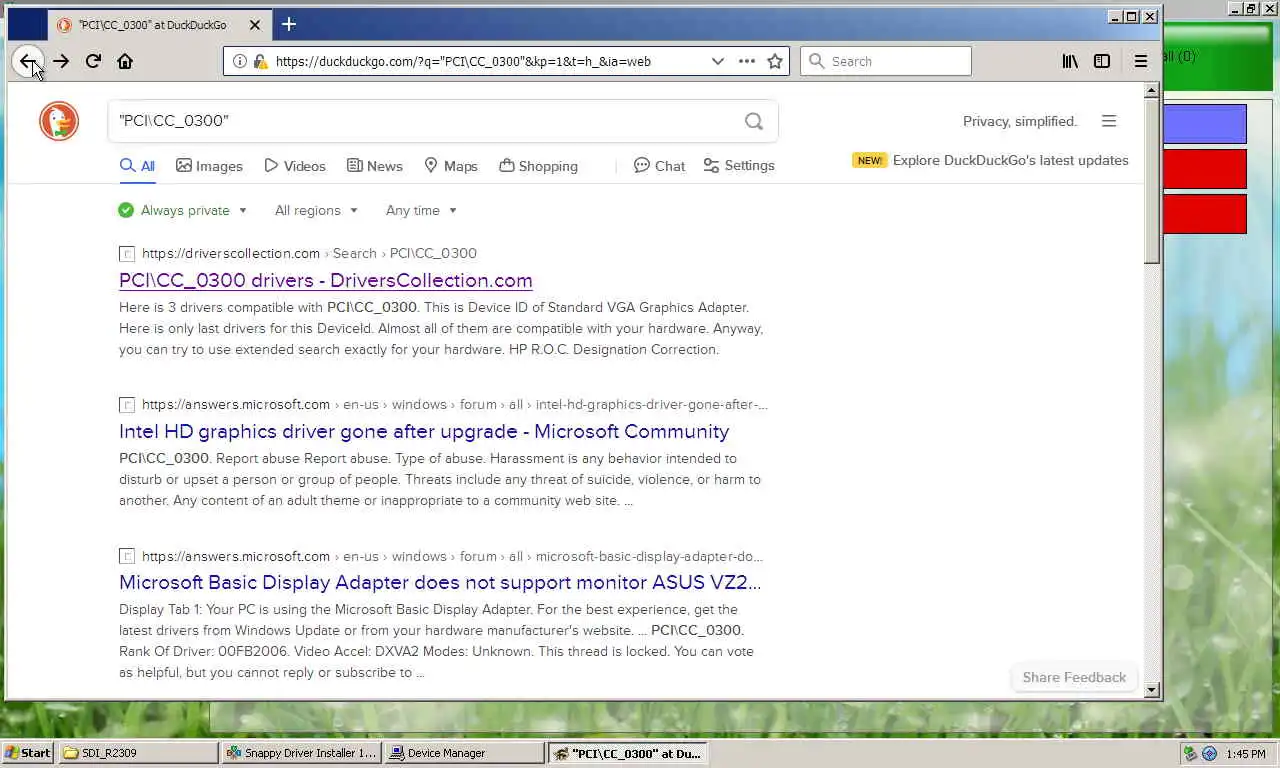Open DuckDuckGo side menu hamburger

(x=1109, y=121)
